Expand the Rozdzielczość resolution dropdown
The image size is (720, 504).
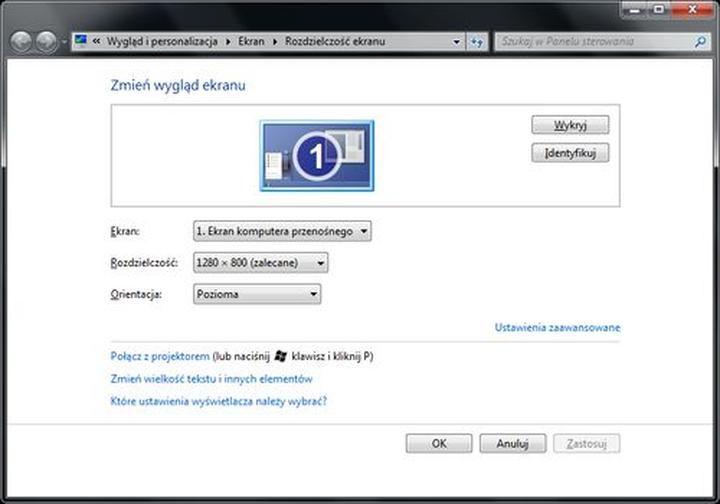[260, 262]
